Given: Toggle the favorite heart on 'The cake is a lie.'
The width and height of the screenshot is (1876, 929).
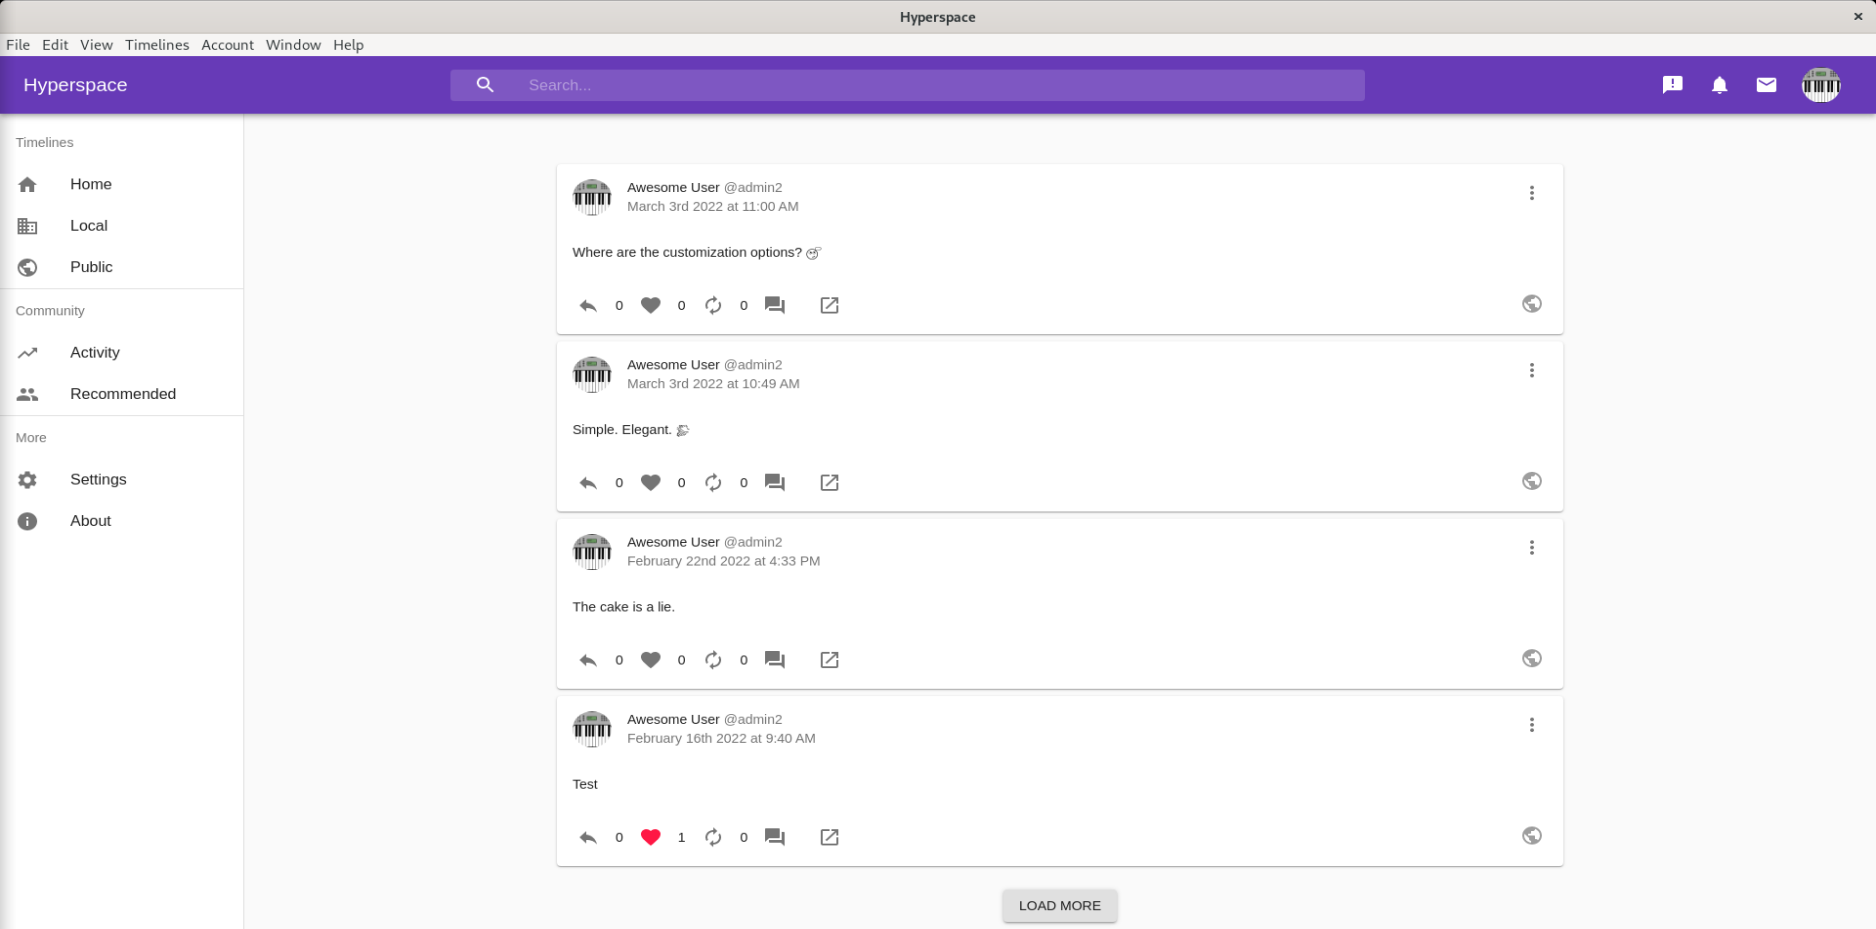Looking at the screenshot, I should [x=650, y=660].
